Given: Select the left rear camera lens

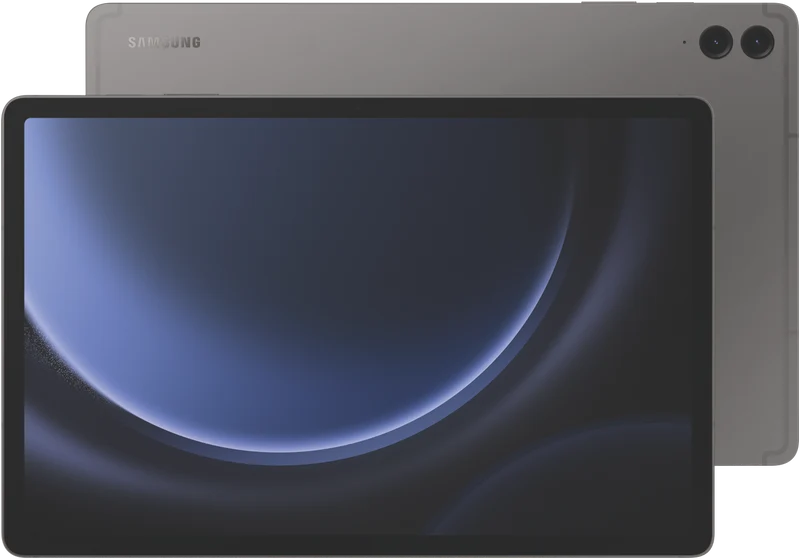Looking at the screenshot, I should click(716, 41).
